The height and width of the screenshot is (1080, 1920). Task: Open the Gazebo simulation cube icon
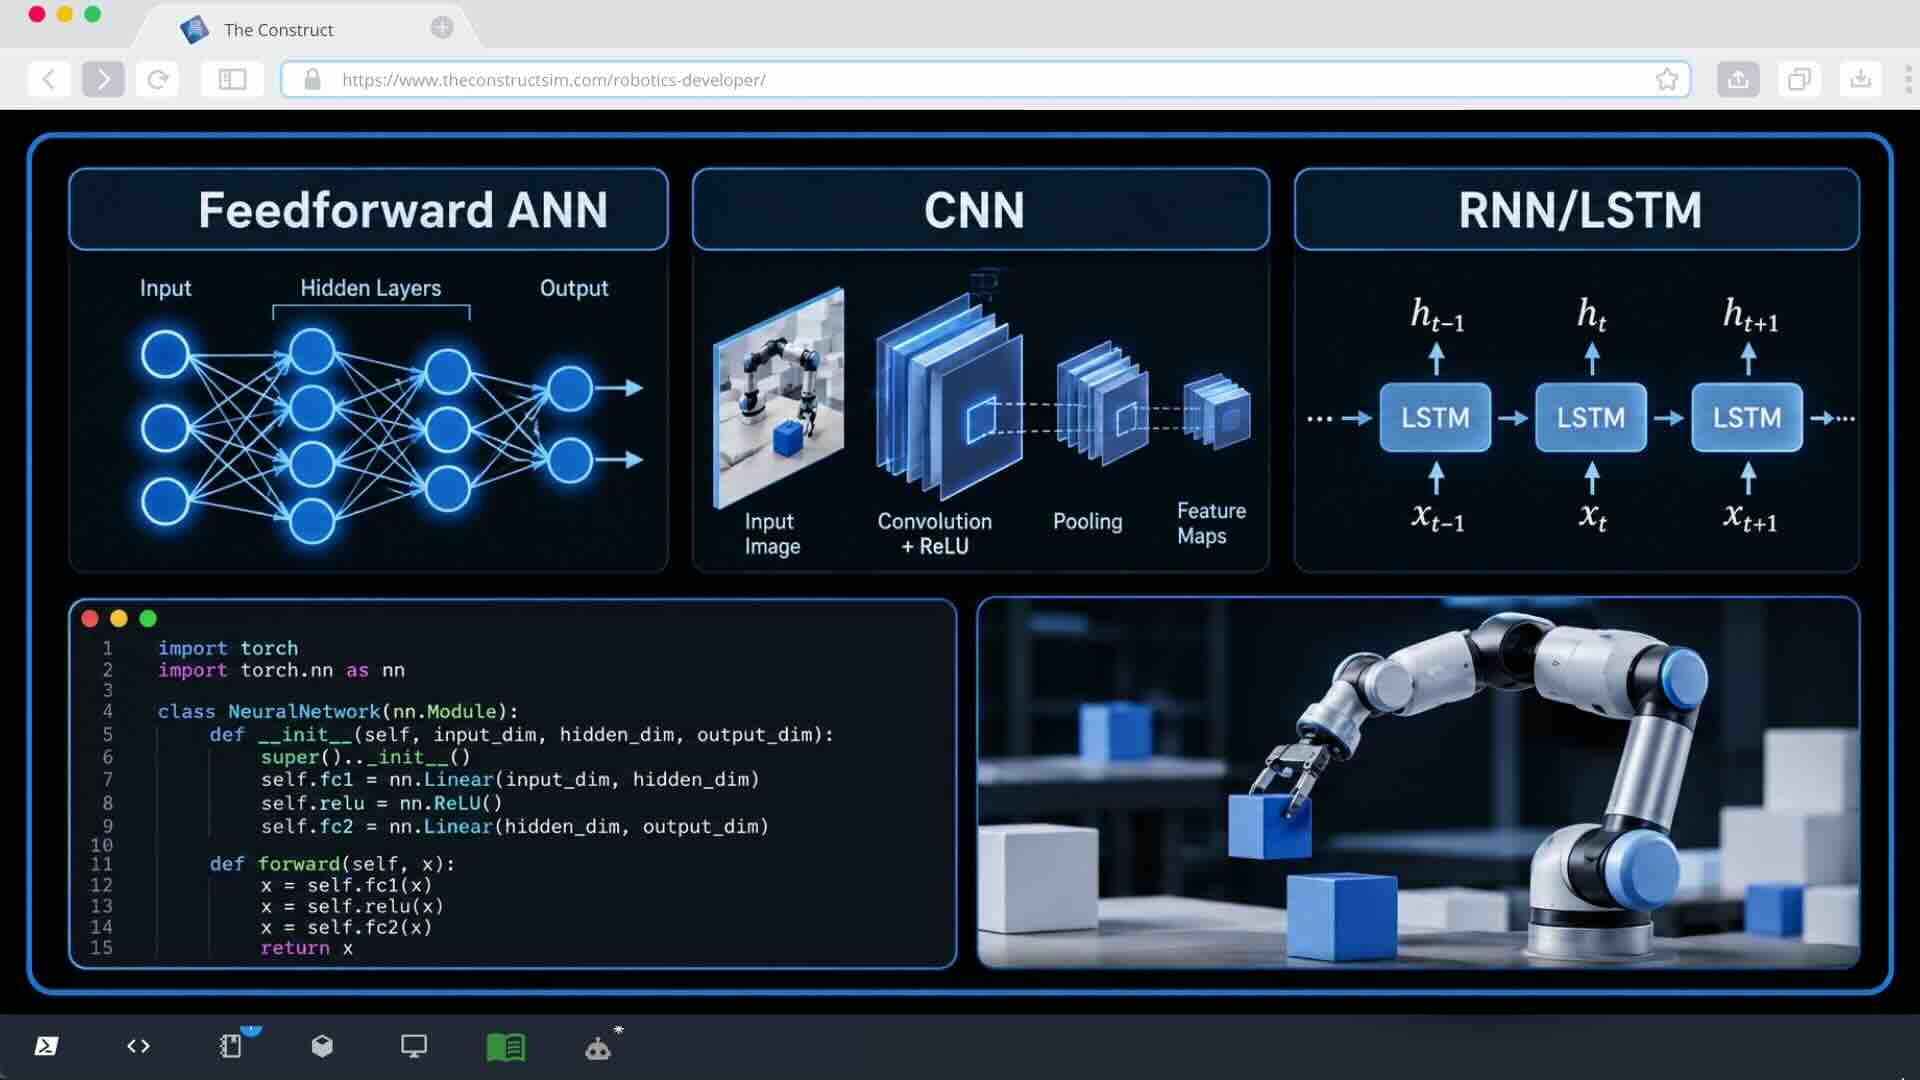point(322,1046)
